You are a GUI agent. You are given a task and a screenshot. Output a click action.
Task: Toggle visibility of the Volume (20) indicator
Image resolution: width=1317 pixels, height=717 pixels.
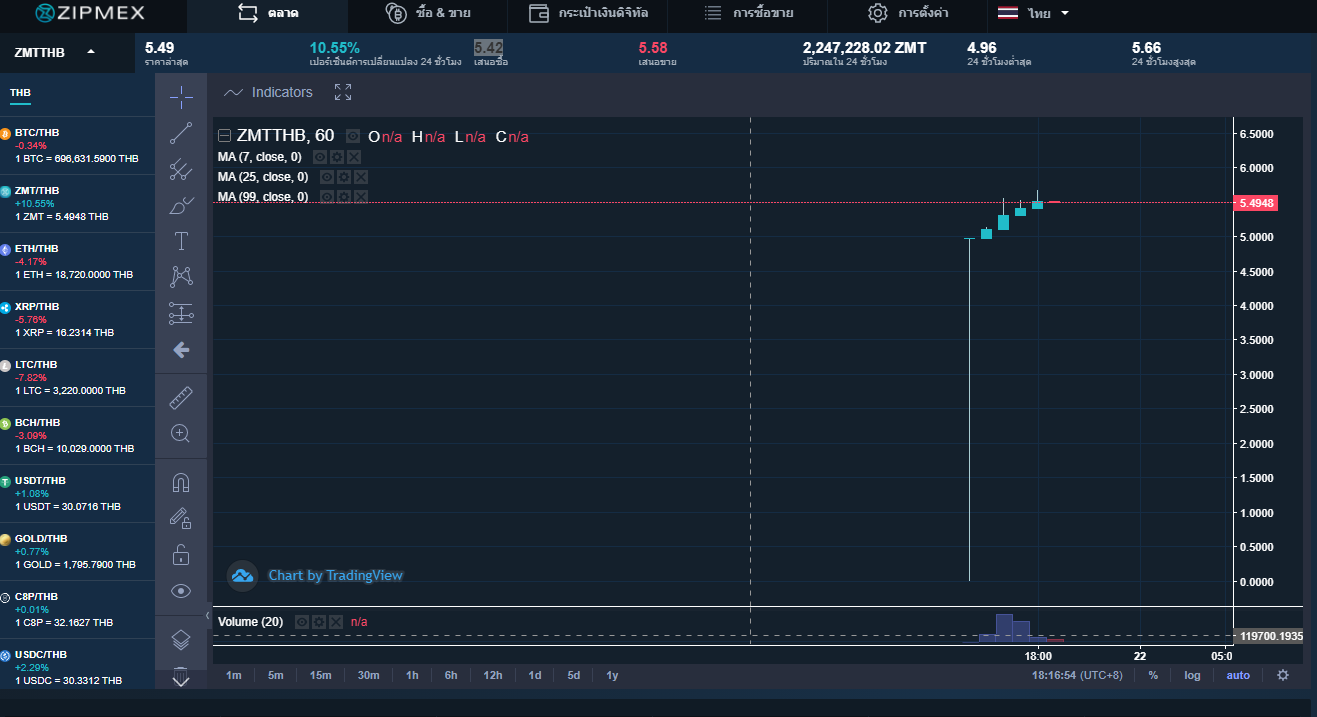[x=303, y=621]
